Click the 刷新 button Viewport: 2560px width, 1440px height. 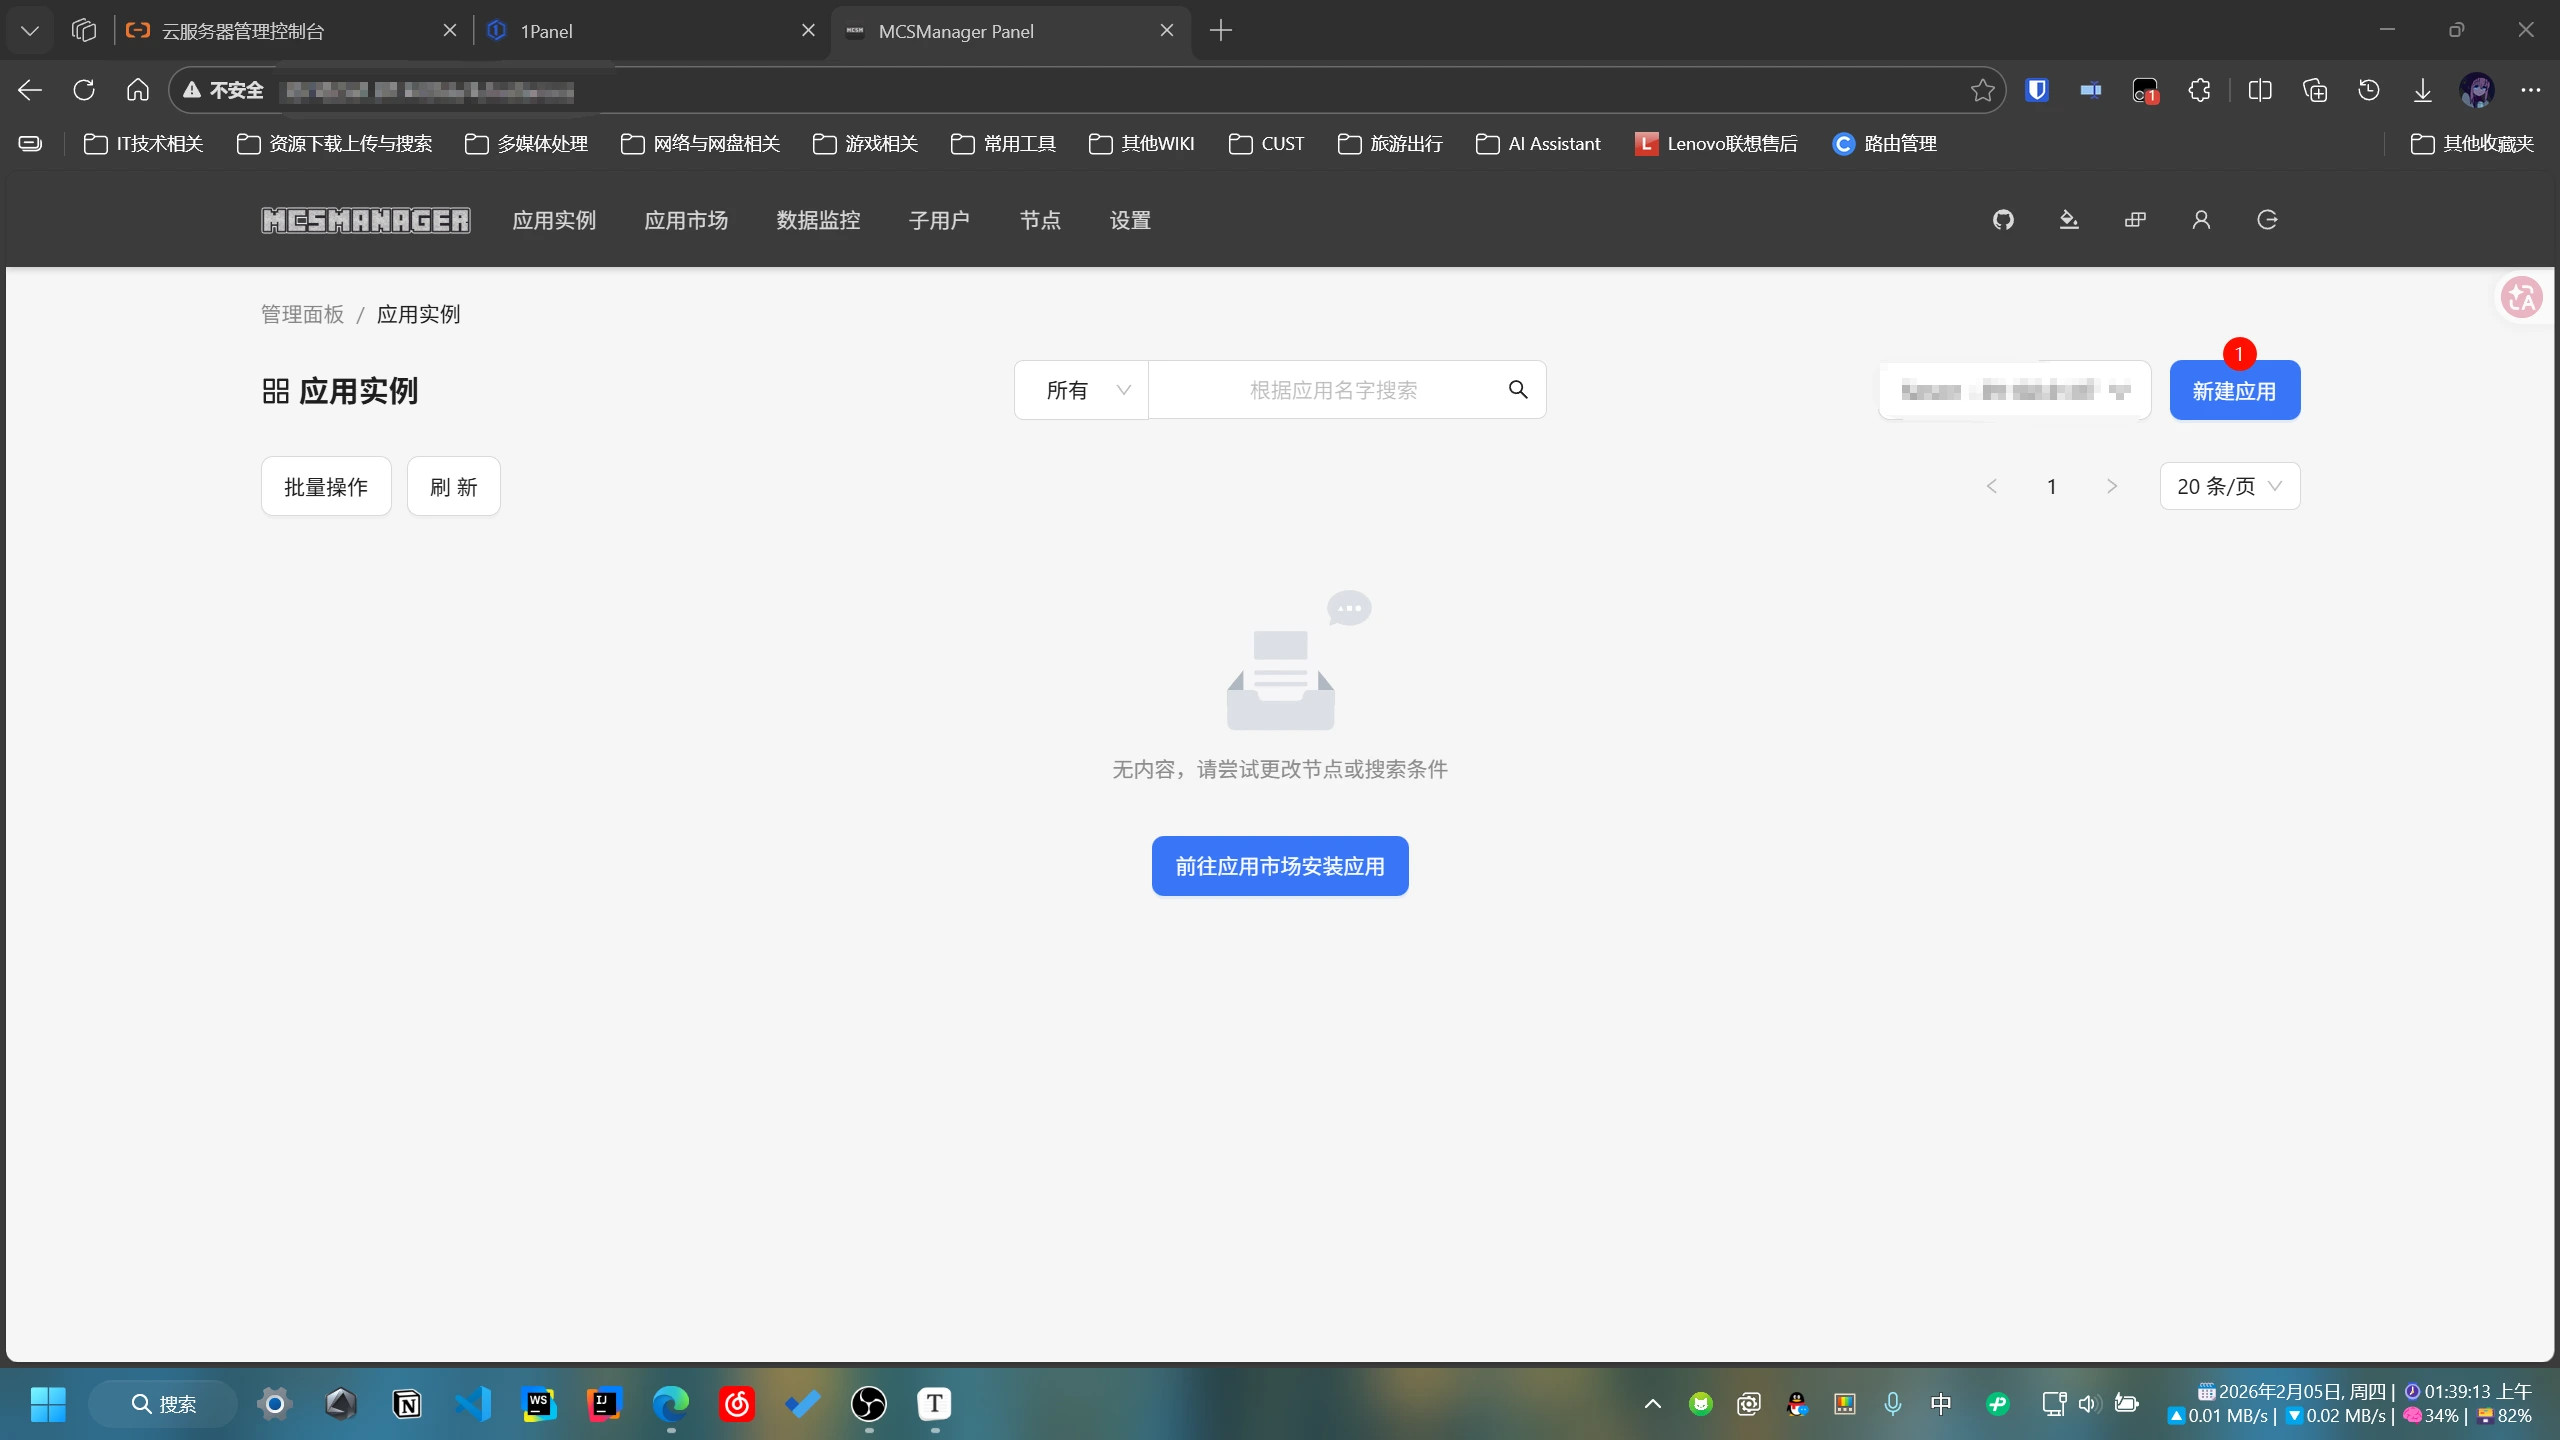[454, 486]
